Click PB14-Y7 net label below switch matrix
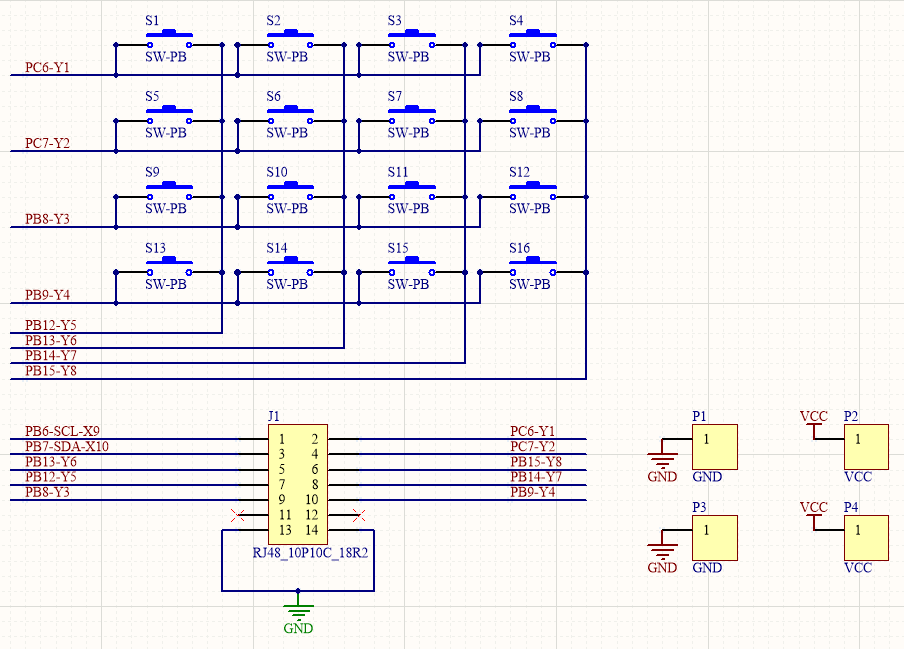Image resolution: width=904 pixels, height=649 pixels. pyautogui.click(x=51, y=356)
